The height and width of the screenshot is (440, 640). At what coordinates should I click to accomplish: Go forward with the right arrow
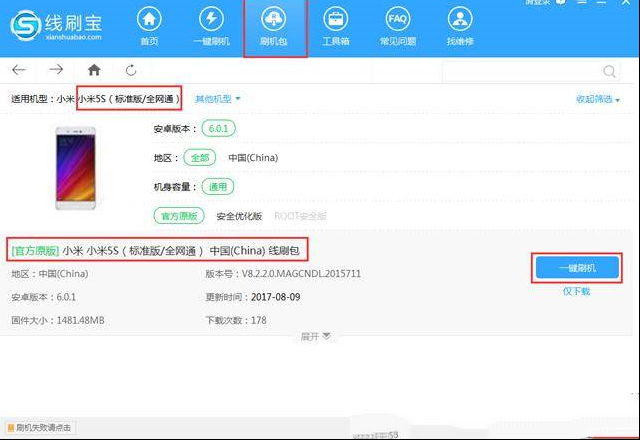(56, 70)
